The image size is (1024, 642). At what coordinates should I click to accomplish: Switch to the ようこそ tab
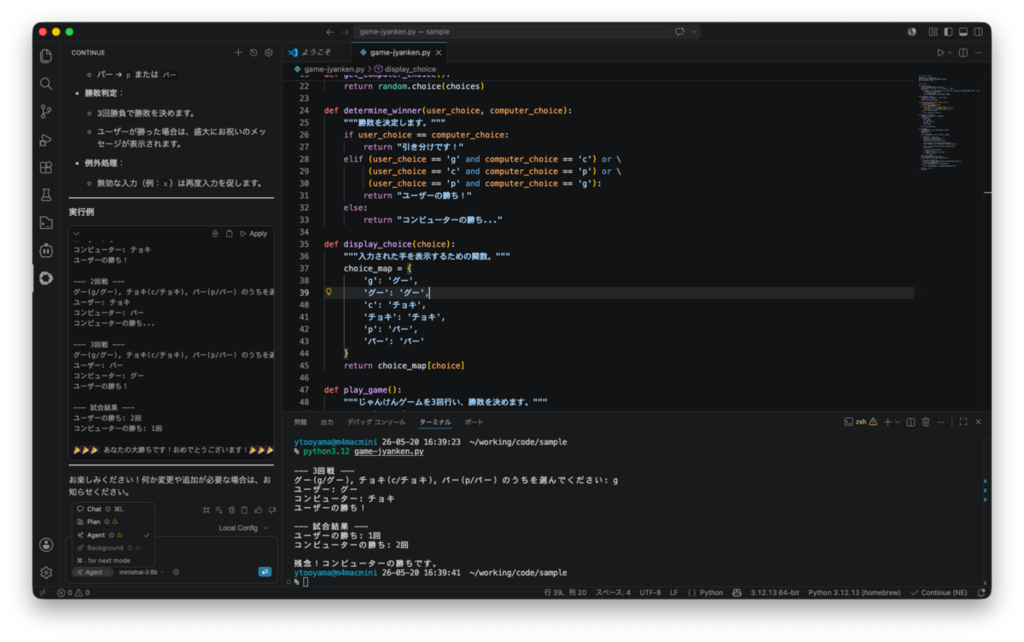tap(317, 52)
